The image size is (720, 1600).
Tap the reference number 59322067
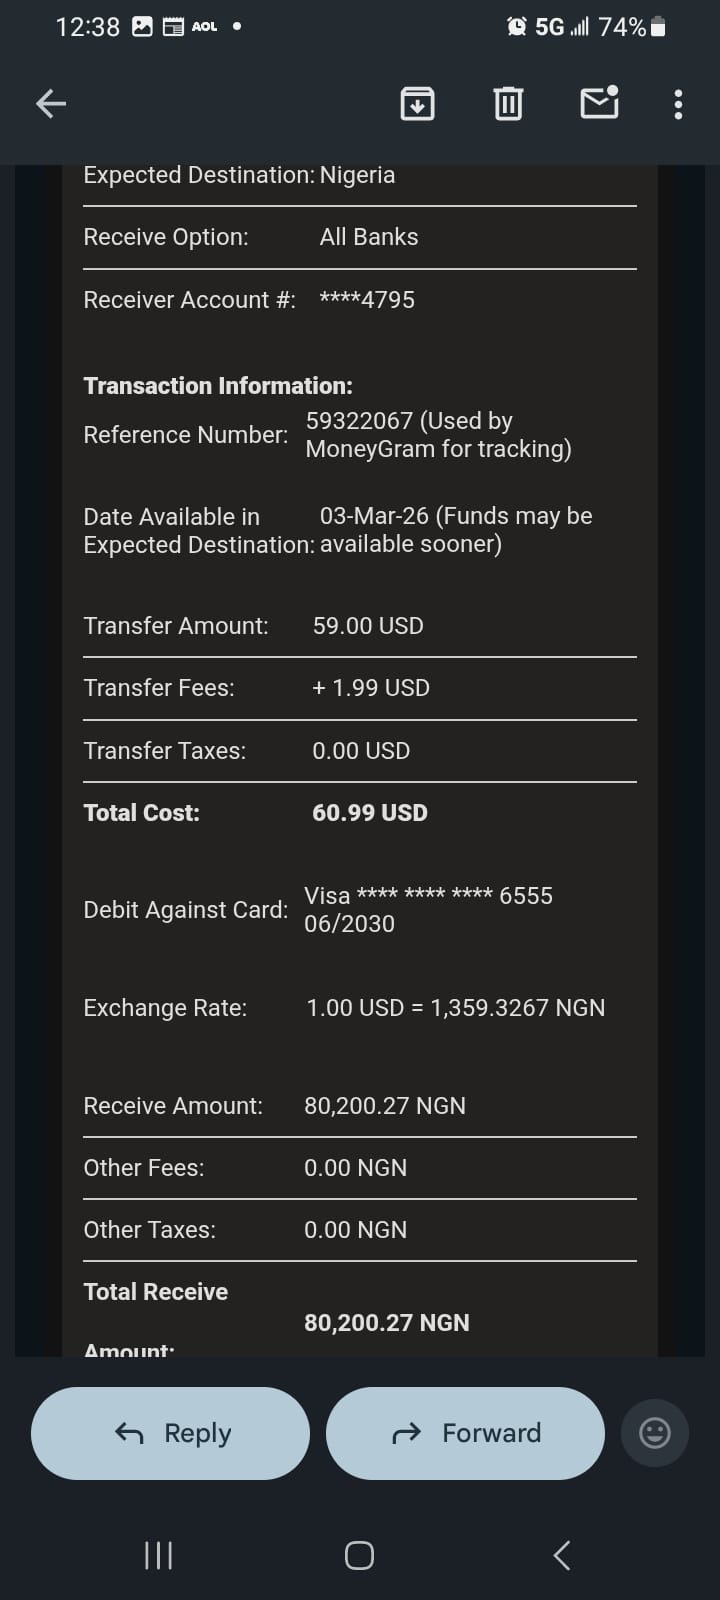click(x=358, y=421)
